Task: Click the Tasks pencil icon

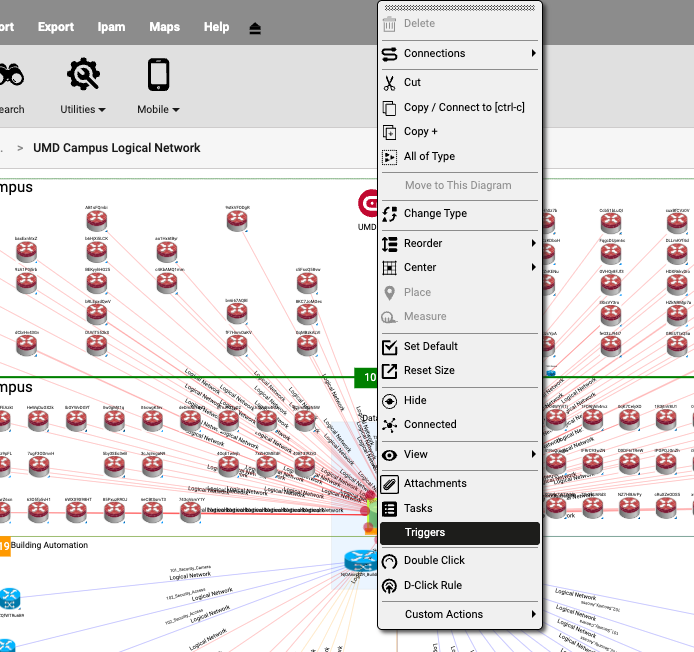Action: click(389, 509)
